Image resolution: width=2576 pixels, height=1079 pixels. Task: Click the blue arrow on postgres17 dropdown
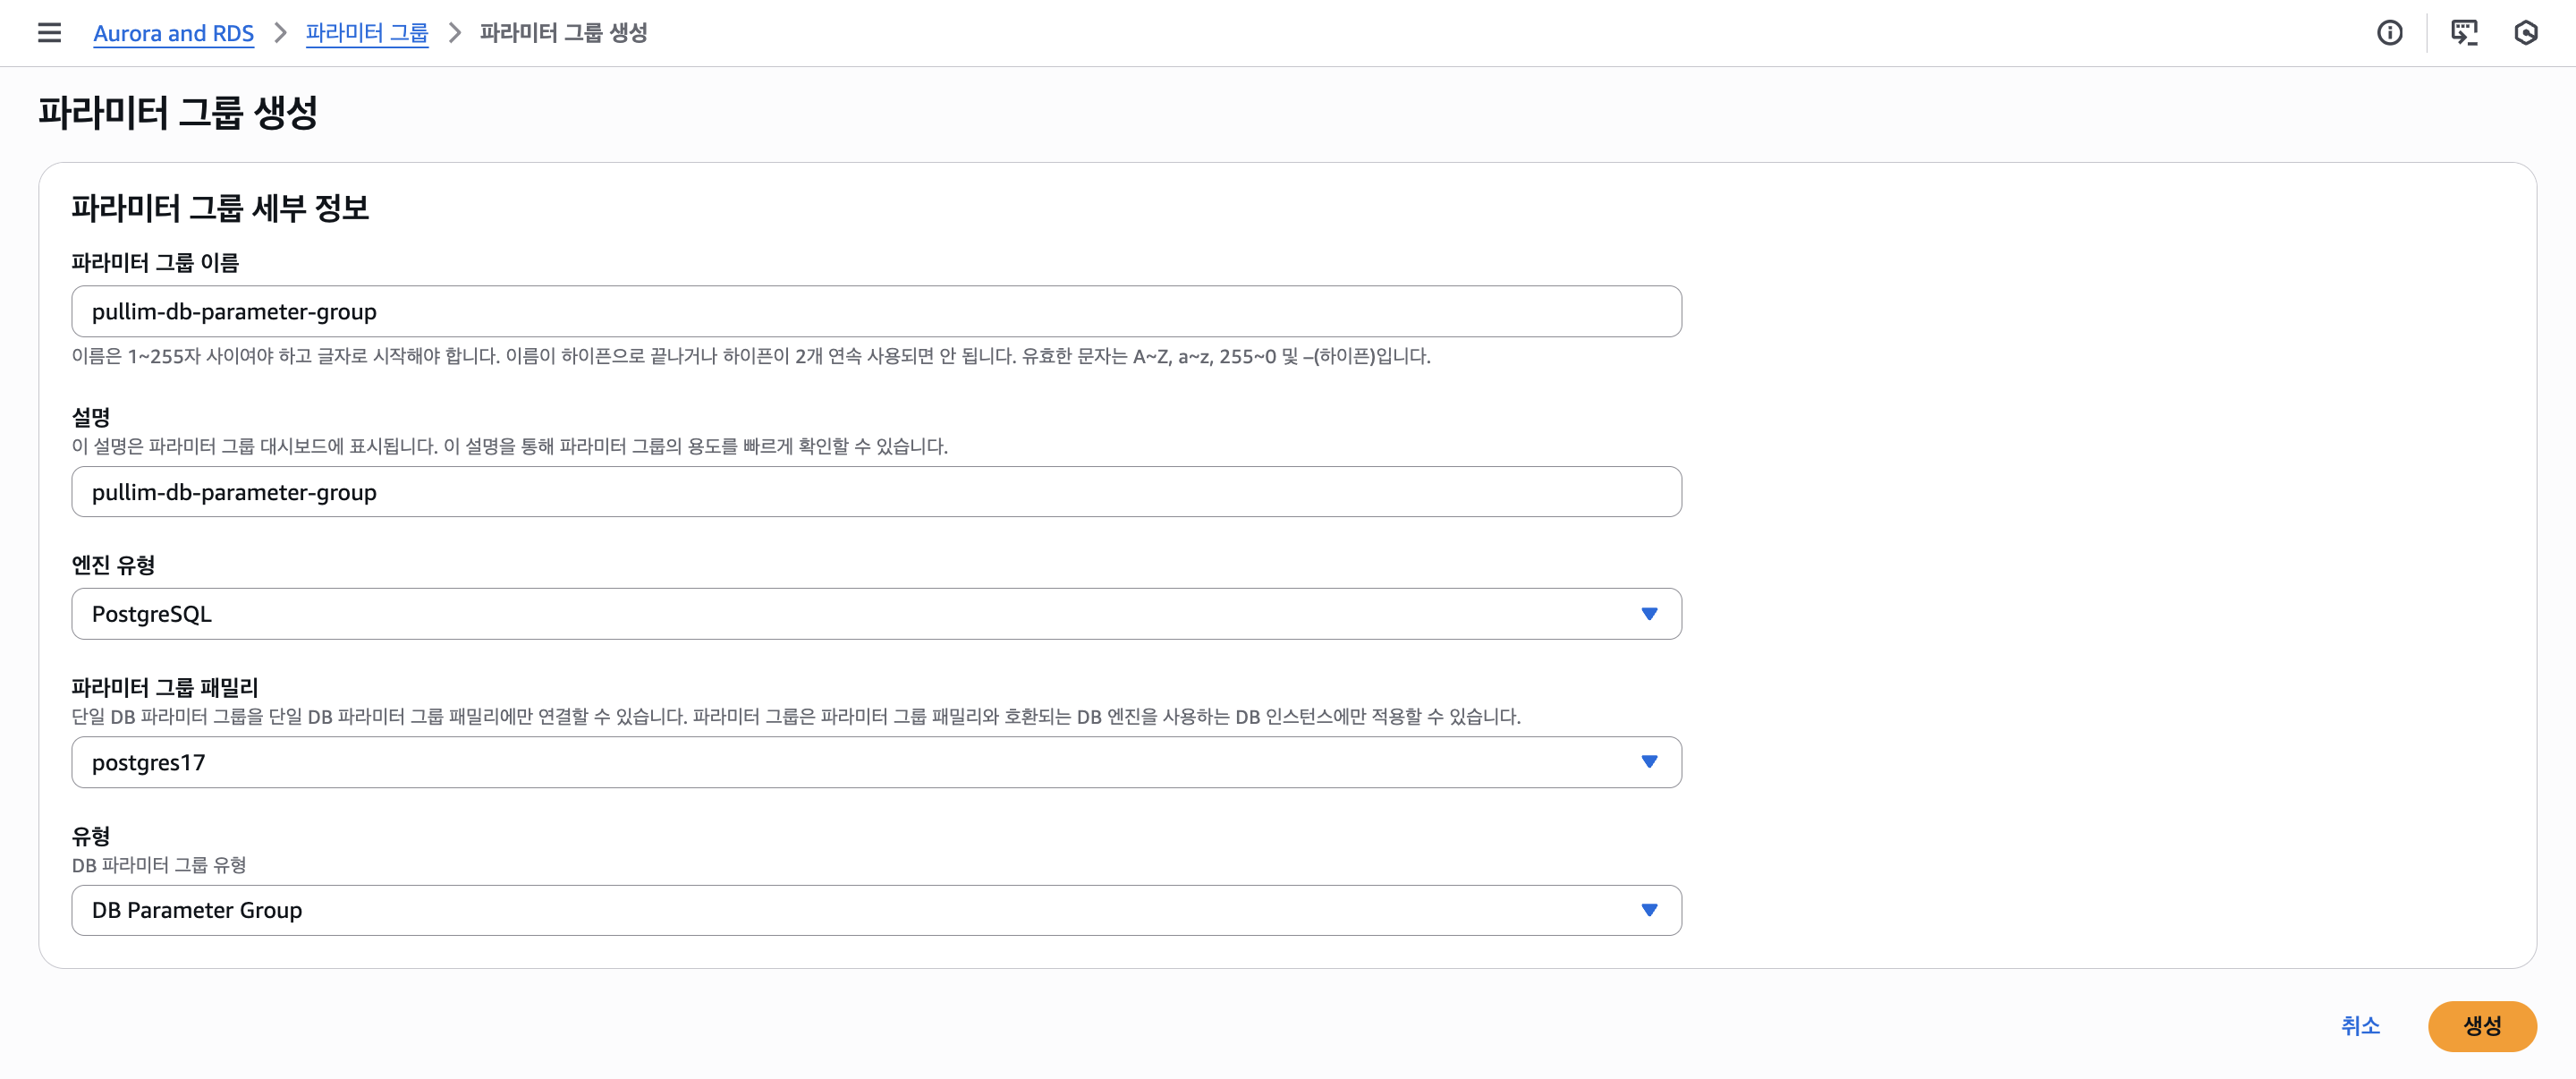coord(1649,762)
